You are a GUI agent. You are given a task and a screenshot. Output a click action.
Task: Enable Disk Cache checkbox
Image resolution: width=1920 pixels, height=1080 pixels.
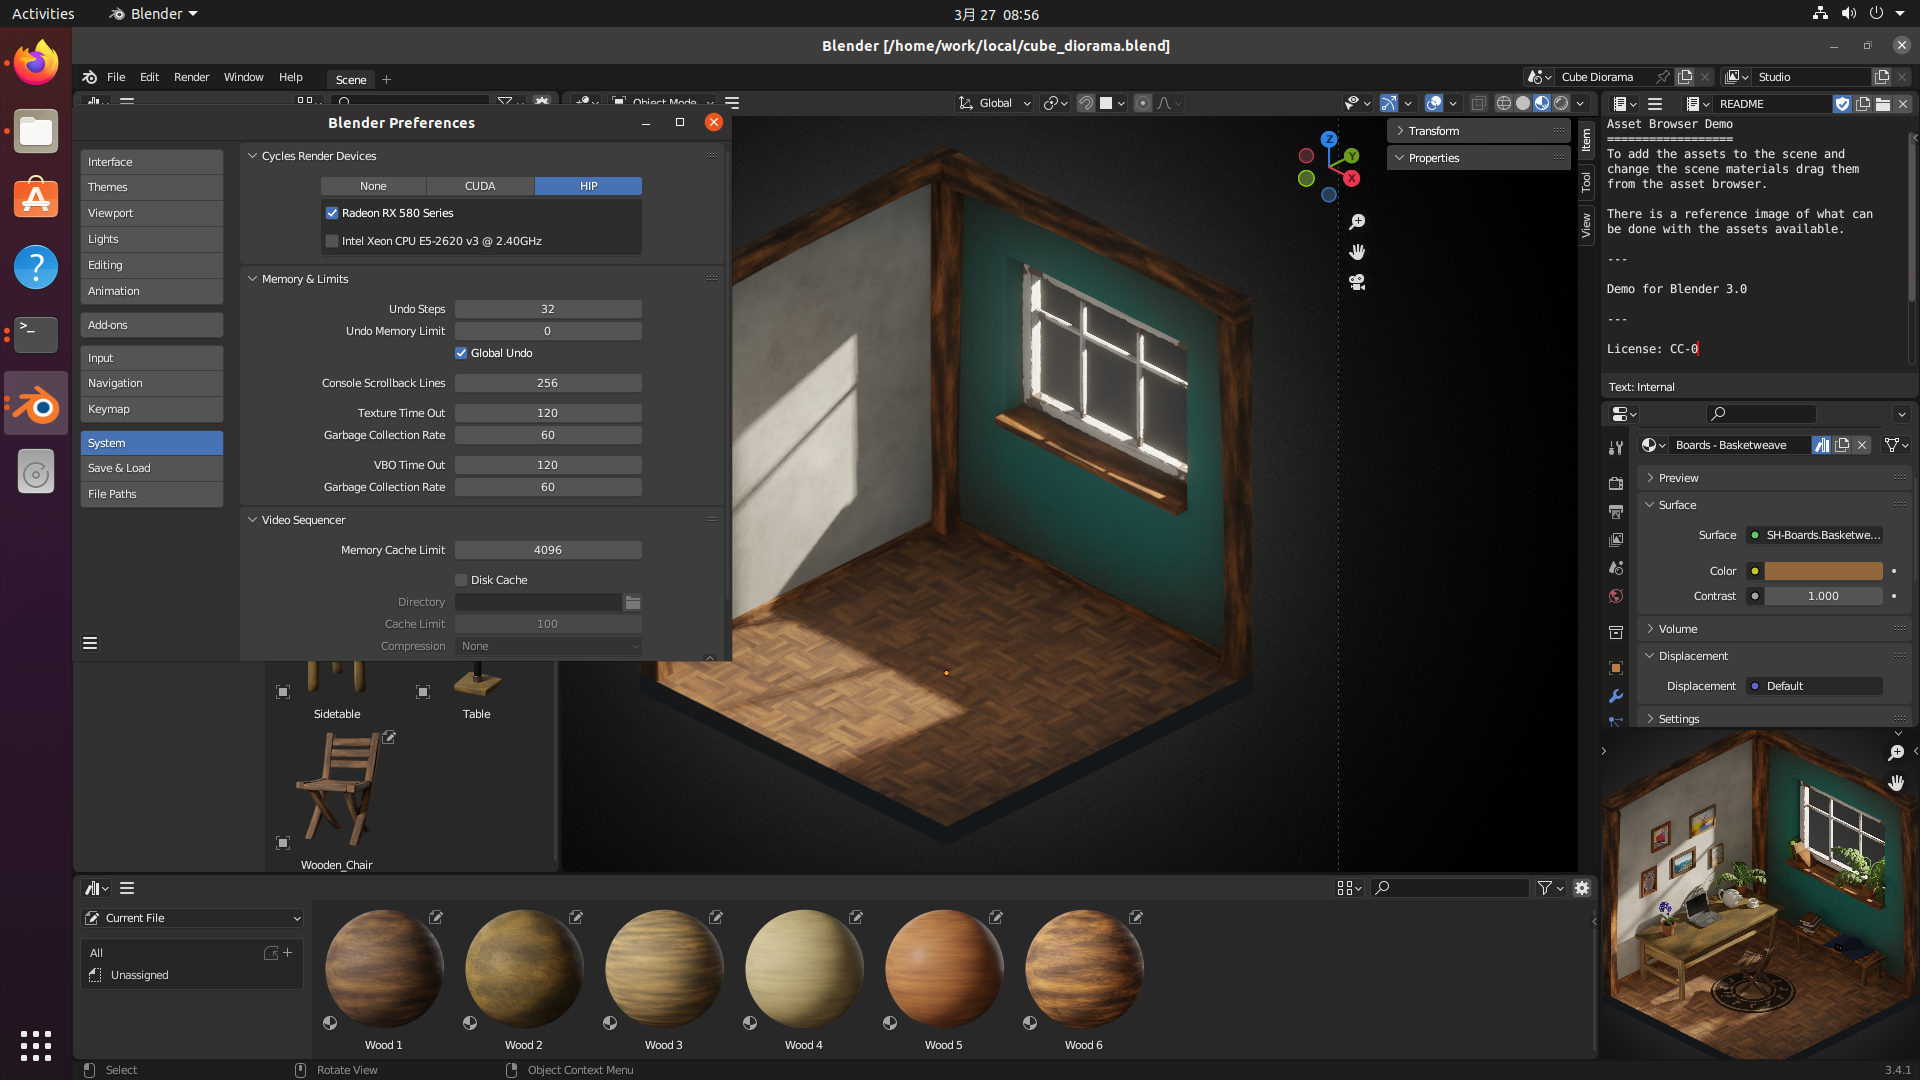point(461,580)
